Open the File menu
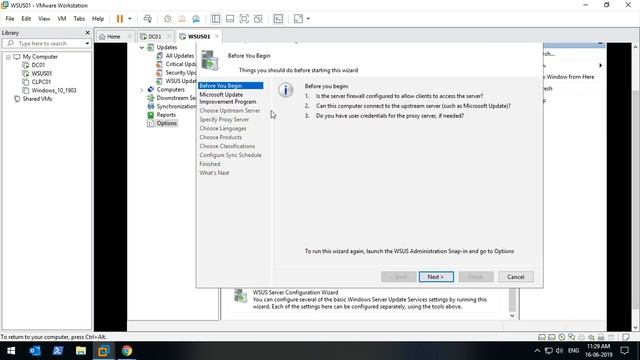Image resolution: width=640 pixels, height=360 pixels. click(x=10, y=19)
